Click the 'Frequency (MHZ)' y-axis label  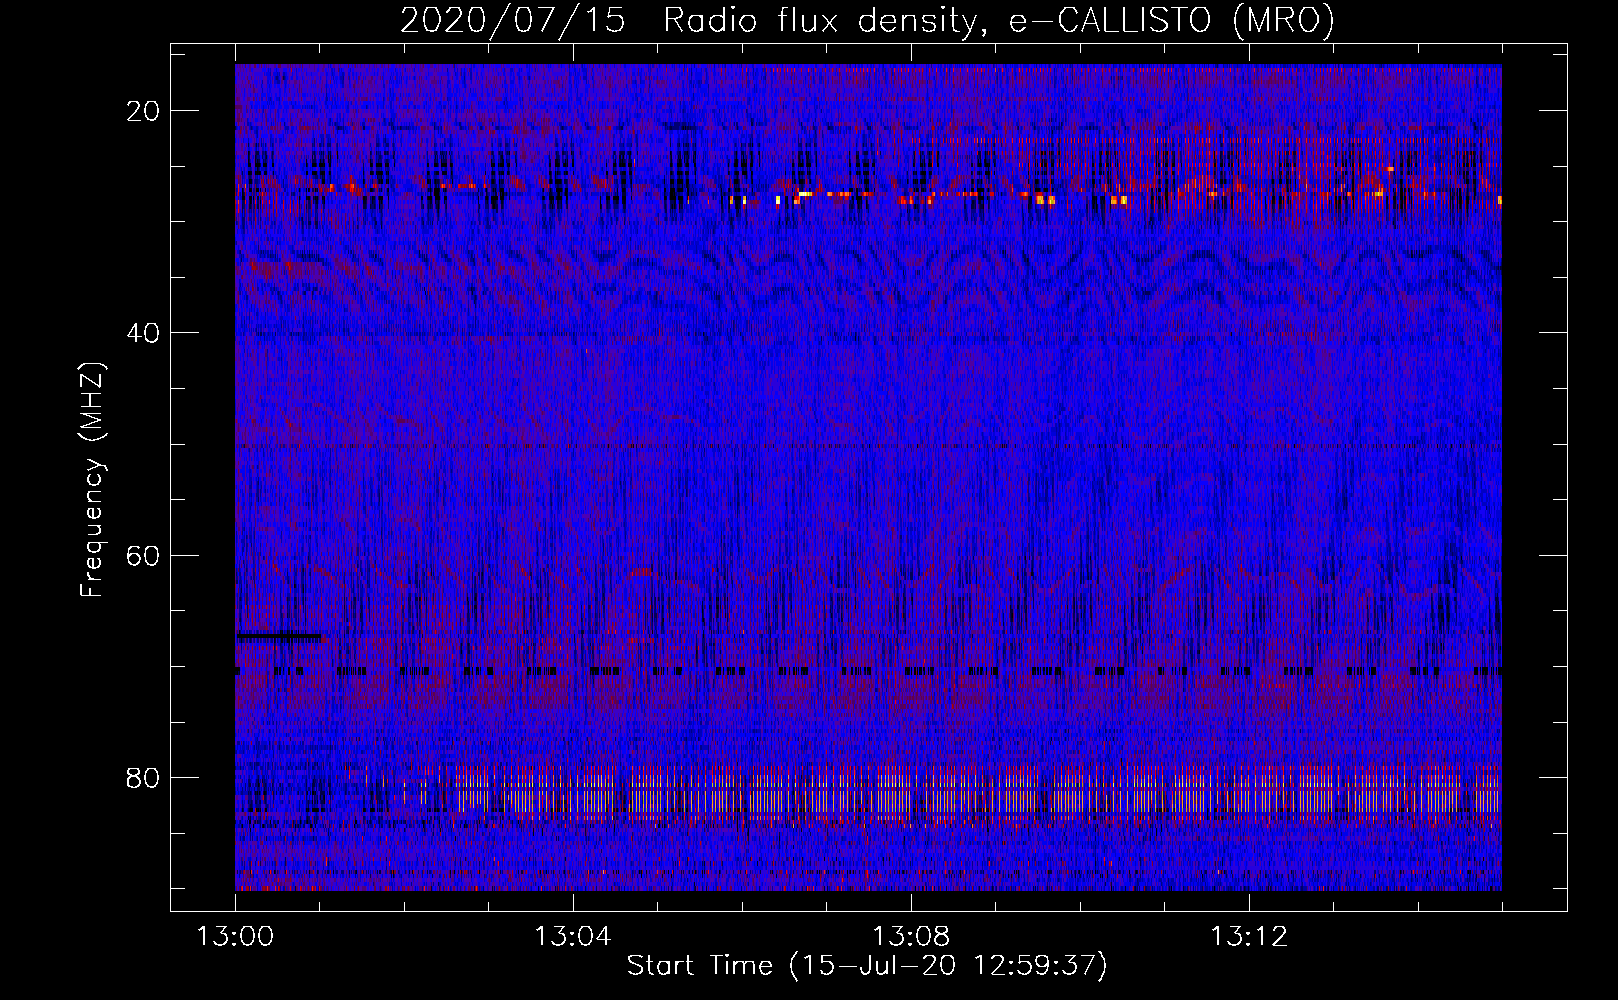point(92,481)
